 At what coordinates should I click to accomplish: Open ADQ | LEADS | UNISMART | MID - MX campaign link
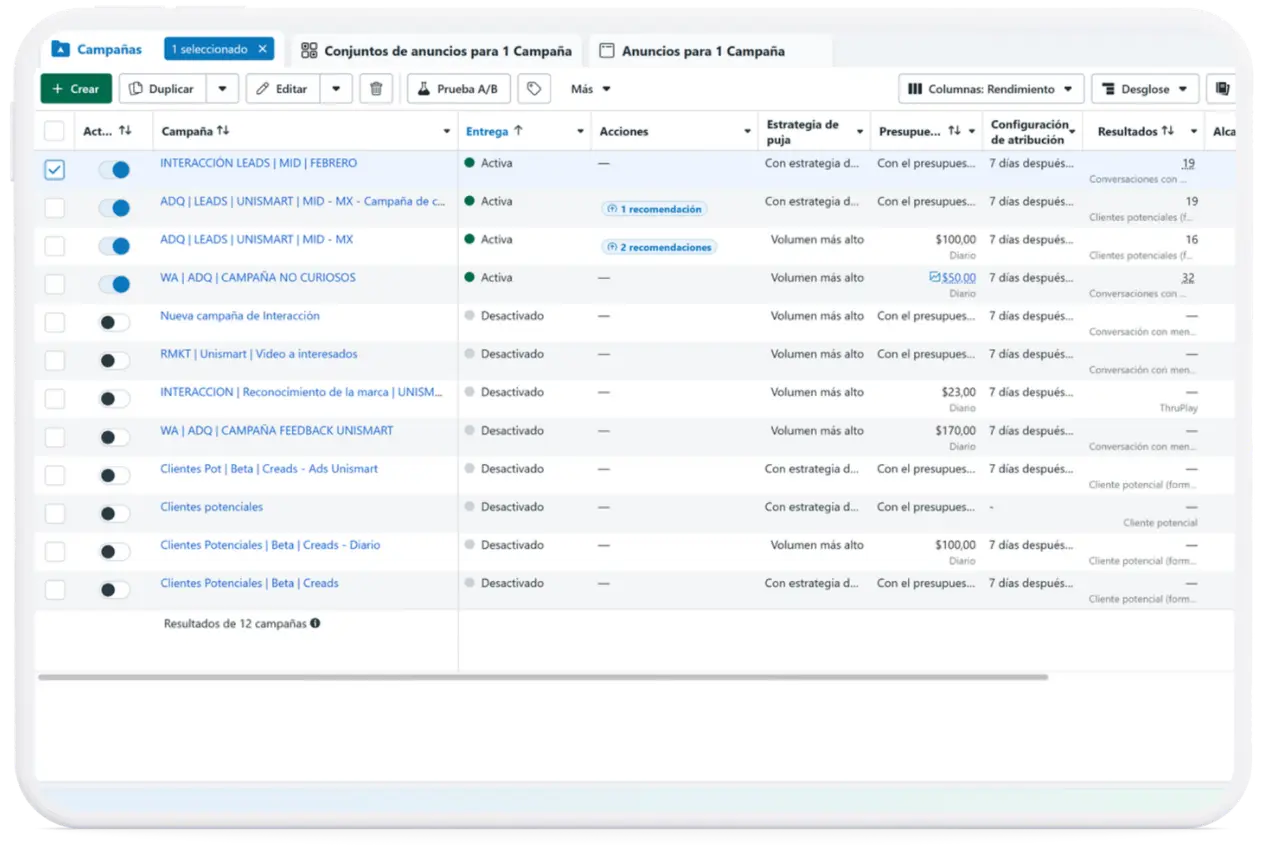point(256,240)
